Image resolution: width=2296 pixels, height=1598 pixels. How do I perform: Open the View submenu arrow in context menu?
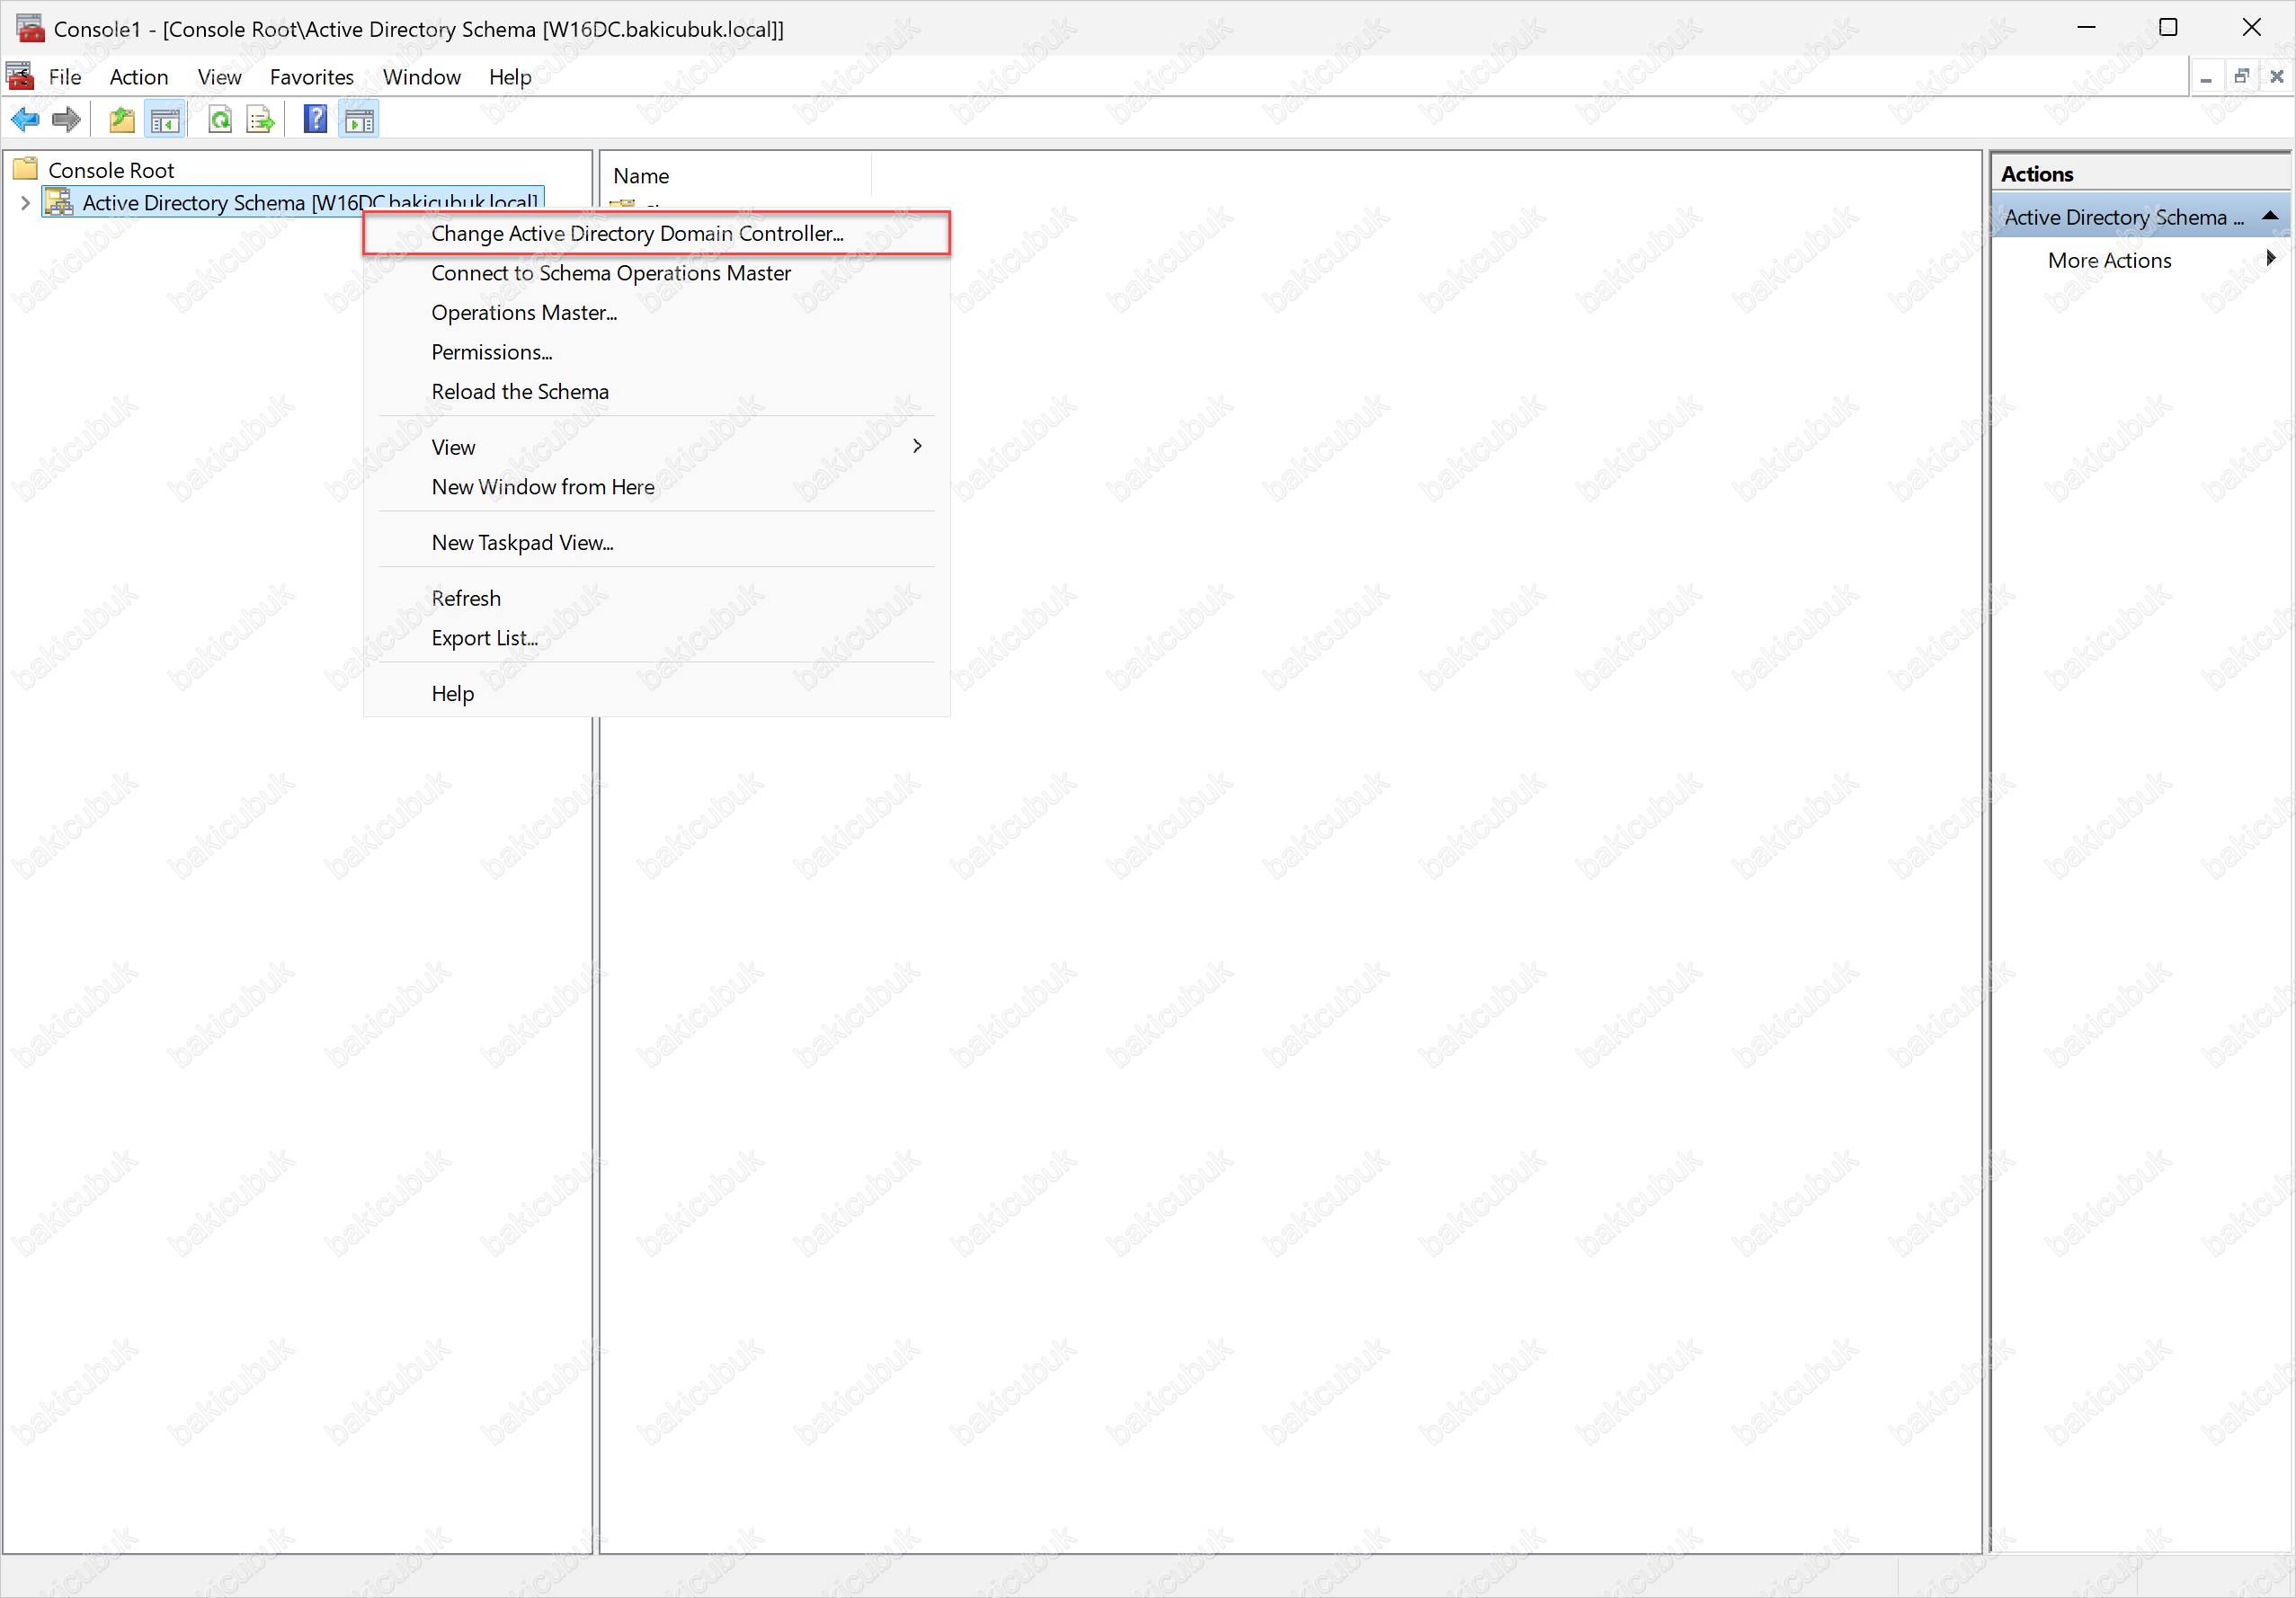pos(917,446)
